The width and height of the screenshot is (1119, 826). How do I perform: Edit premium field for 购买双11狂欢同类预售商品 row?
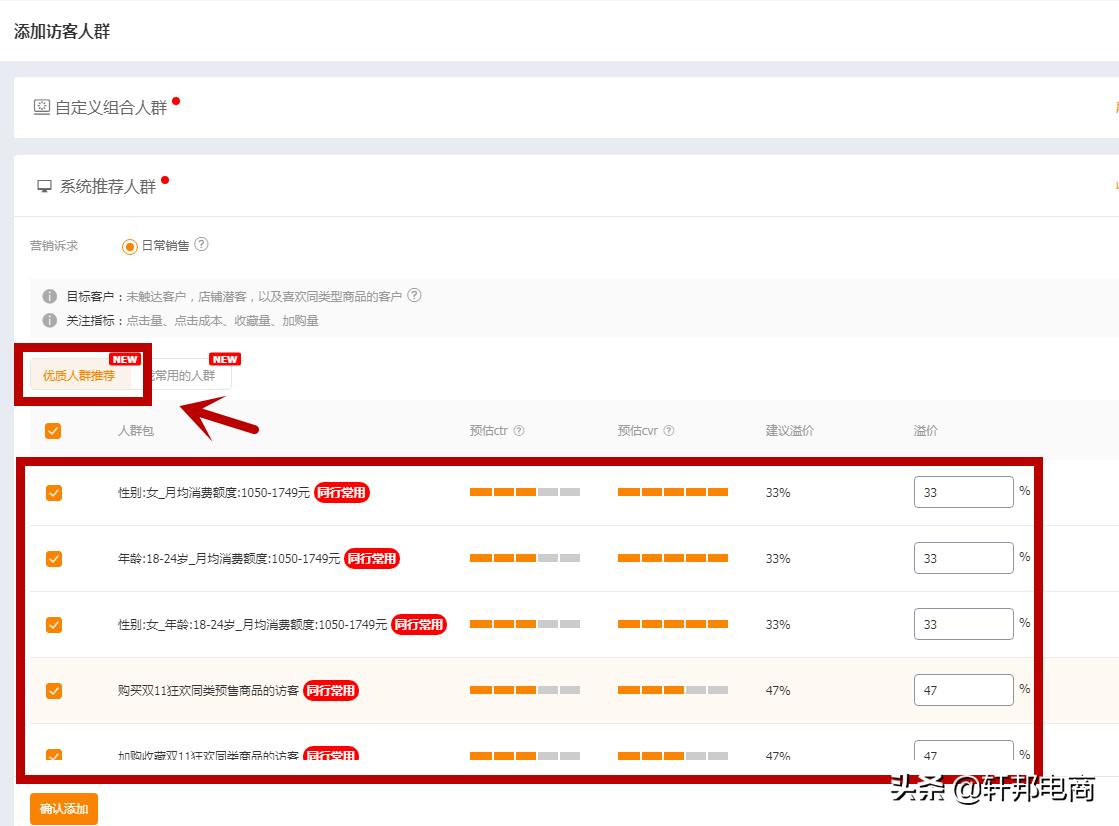click(963, 690)
